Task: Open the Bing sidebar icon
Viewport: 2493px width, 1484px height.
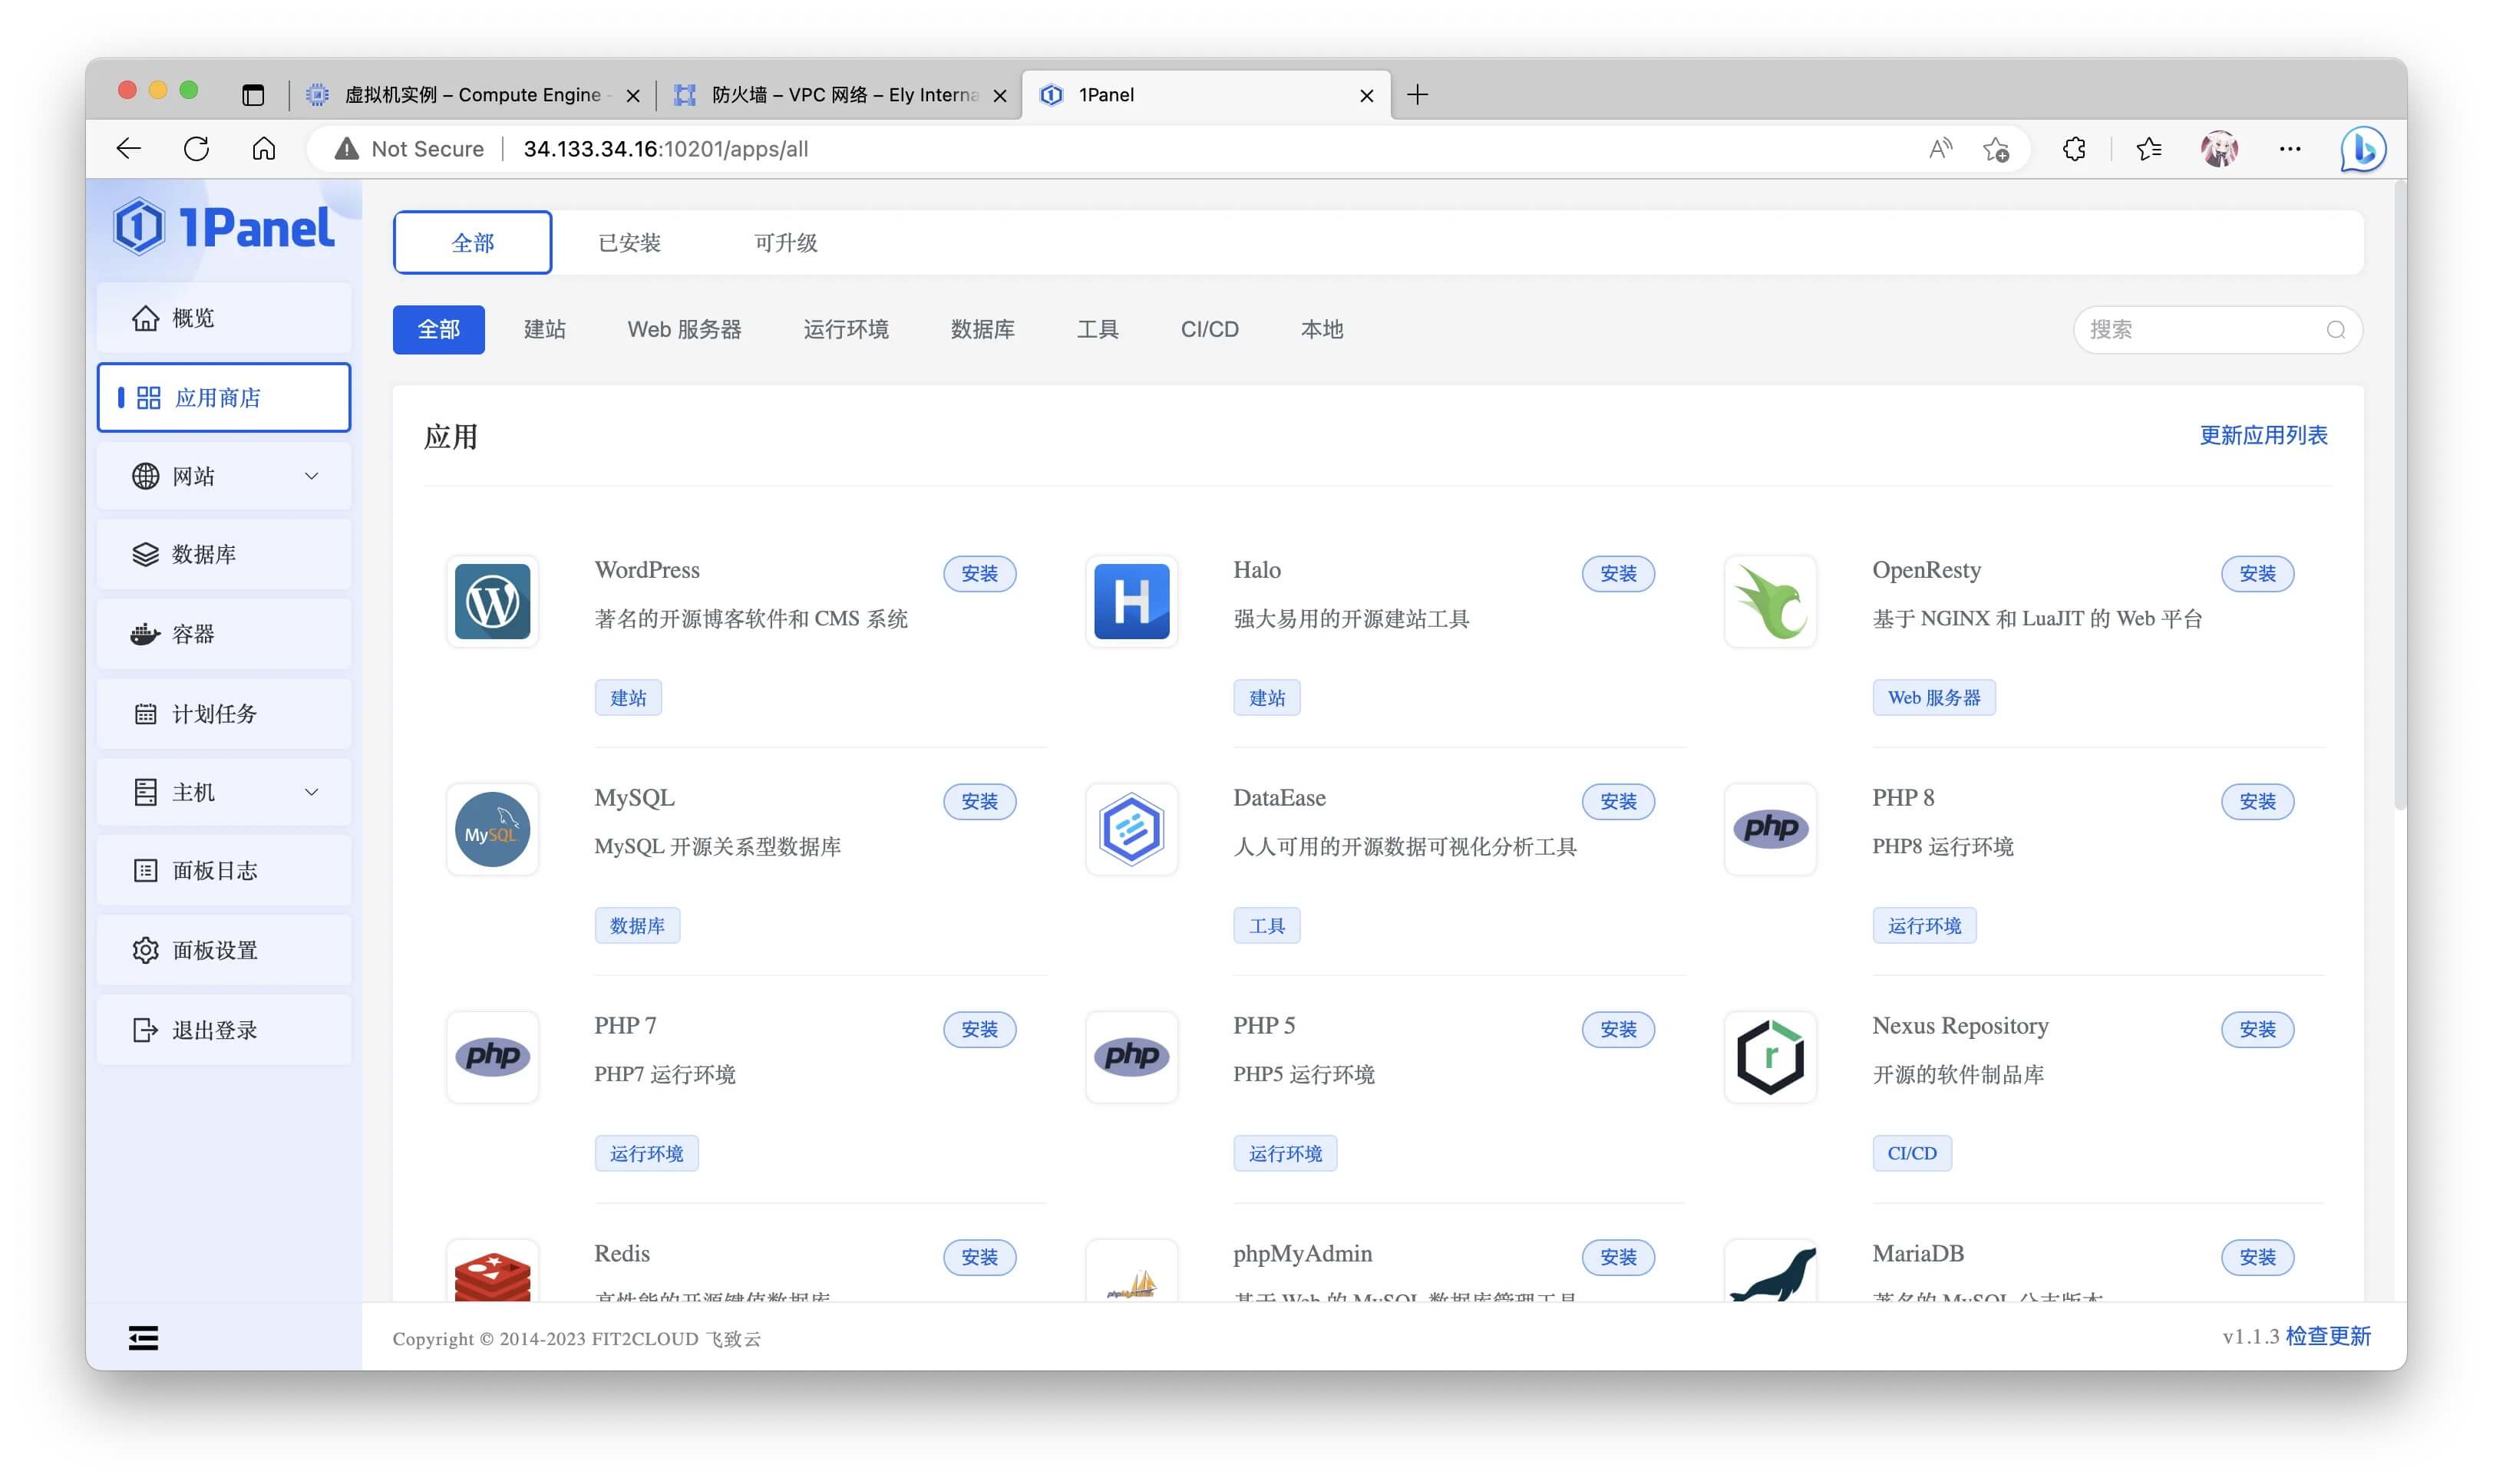Action: coord(2363,149)
